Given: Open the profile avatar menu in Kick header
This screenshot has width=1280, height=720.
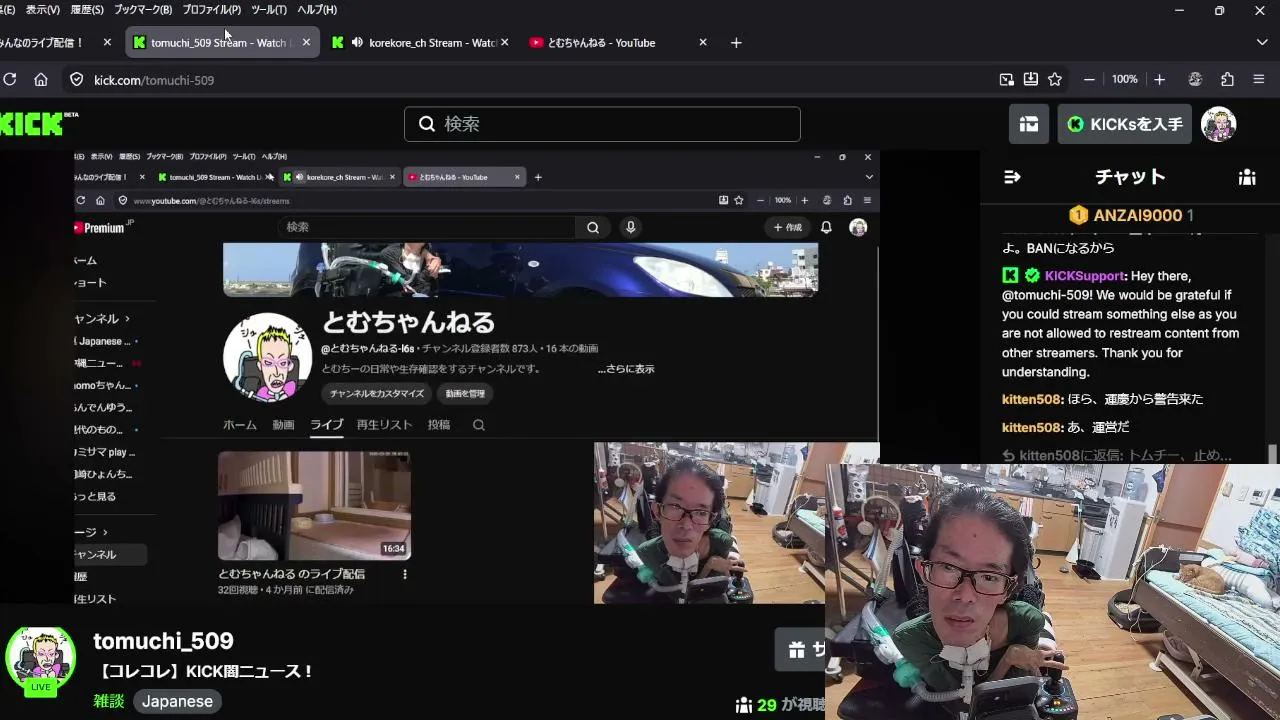Looking at the screenshot, I should click(x=1218, y=124).
